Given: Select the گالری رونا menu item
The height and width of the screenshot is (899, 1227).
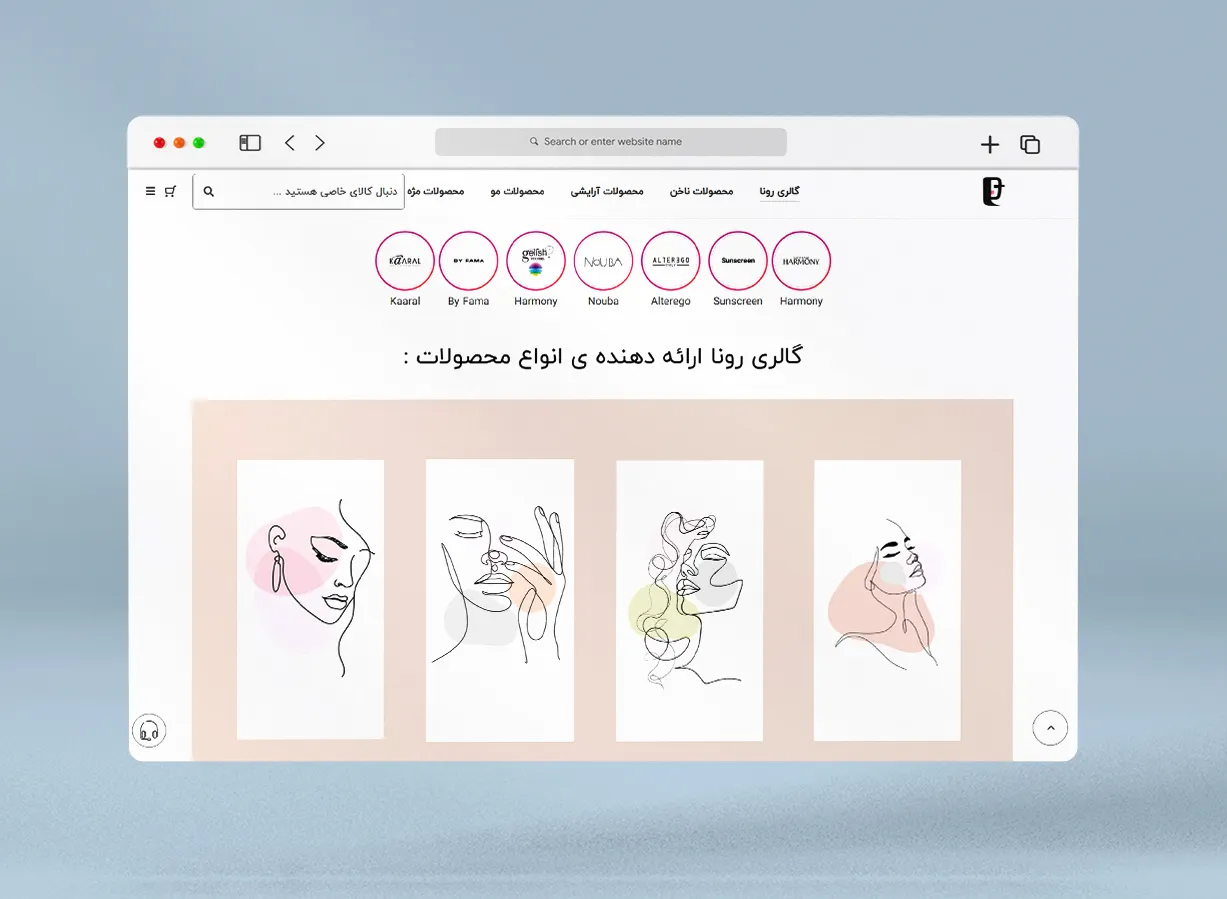Looking at the screenshot, I should point(779,191).
